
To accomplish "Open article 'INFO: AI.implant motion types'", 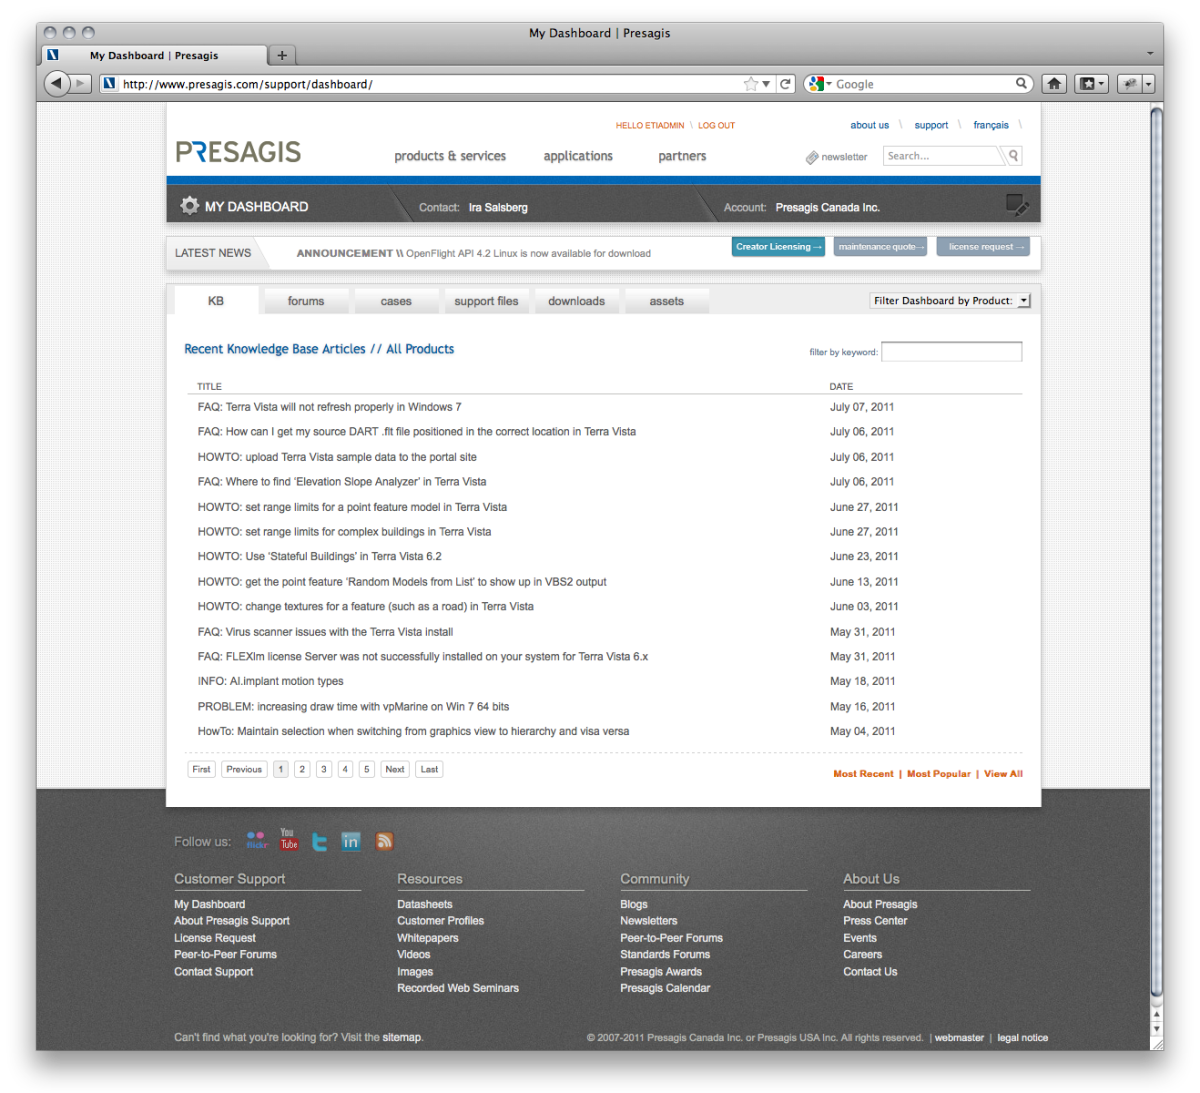I will point(270,681).
